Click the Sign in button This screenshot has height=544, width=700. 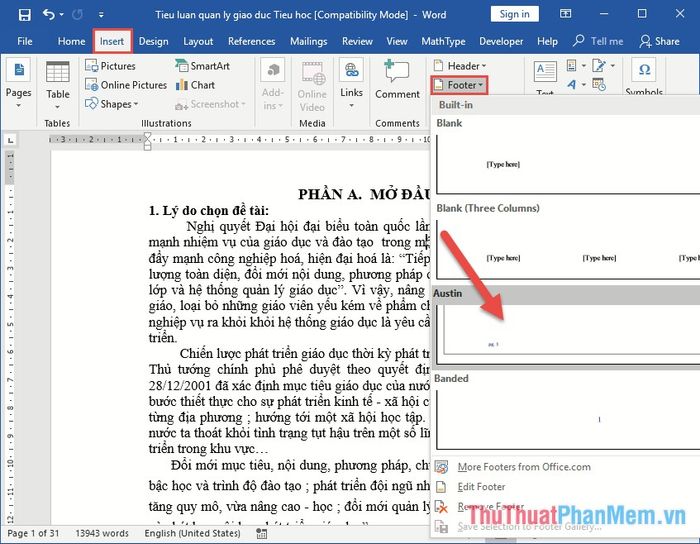tap(514, 14)
